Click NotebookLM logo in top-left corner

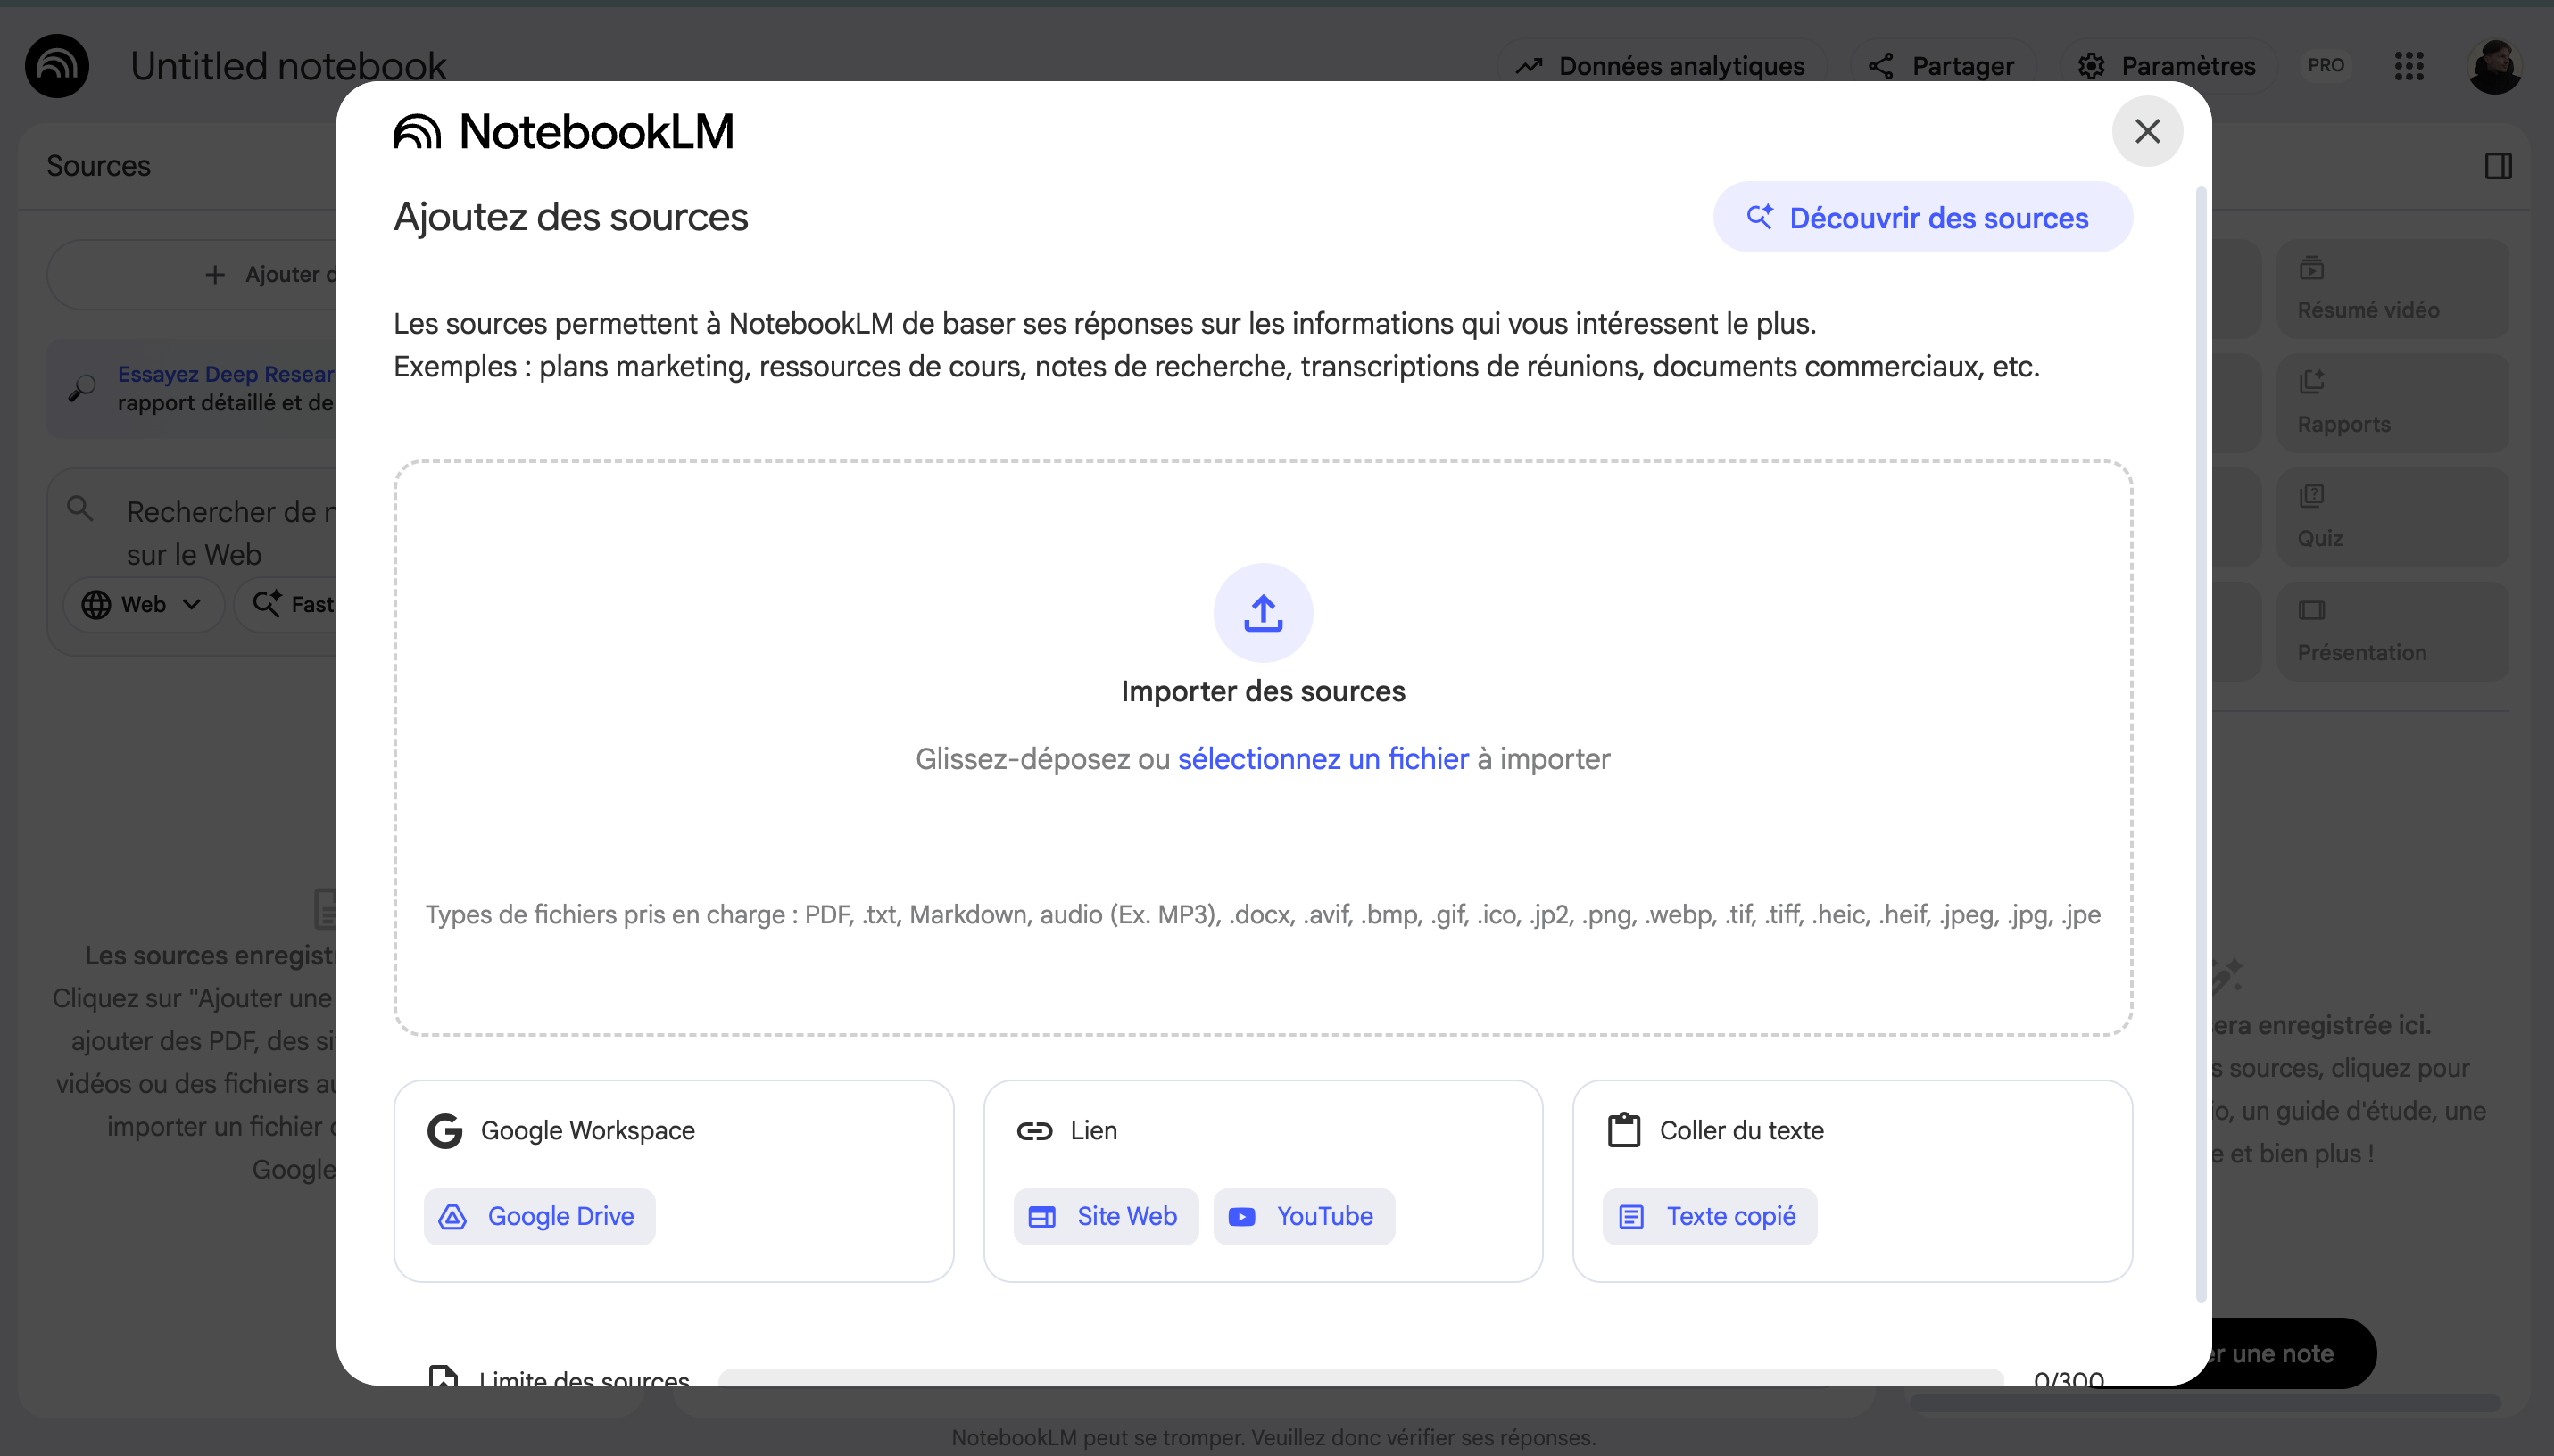57,66
